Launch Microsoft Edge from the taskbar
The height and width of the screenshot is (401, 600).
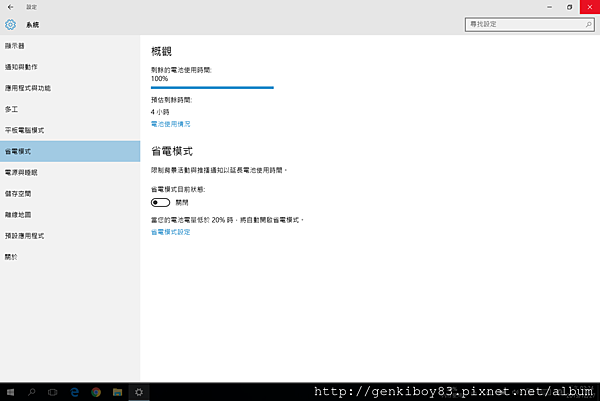[x=75, y=392]
